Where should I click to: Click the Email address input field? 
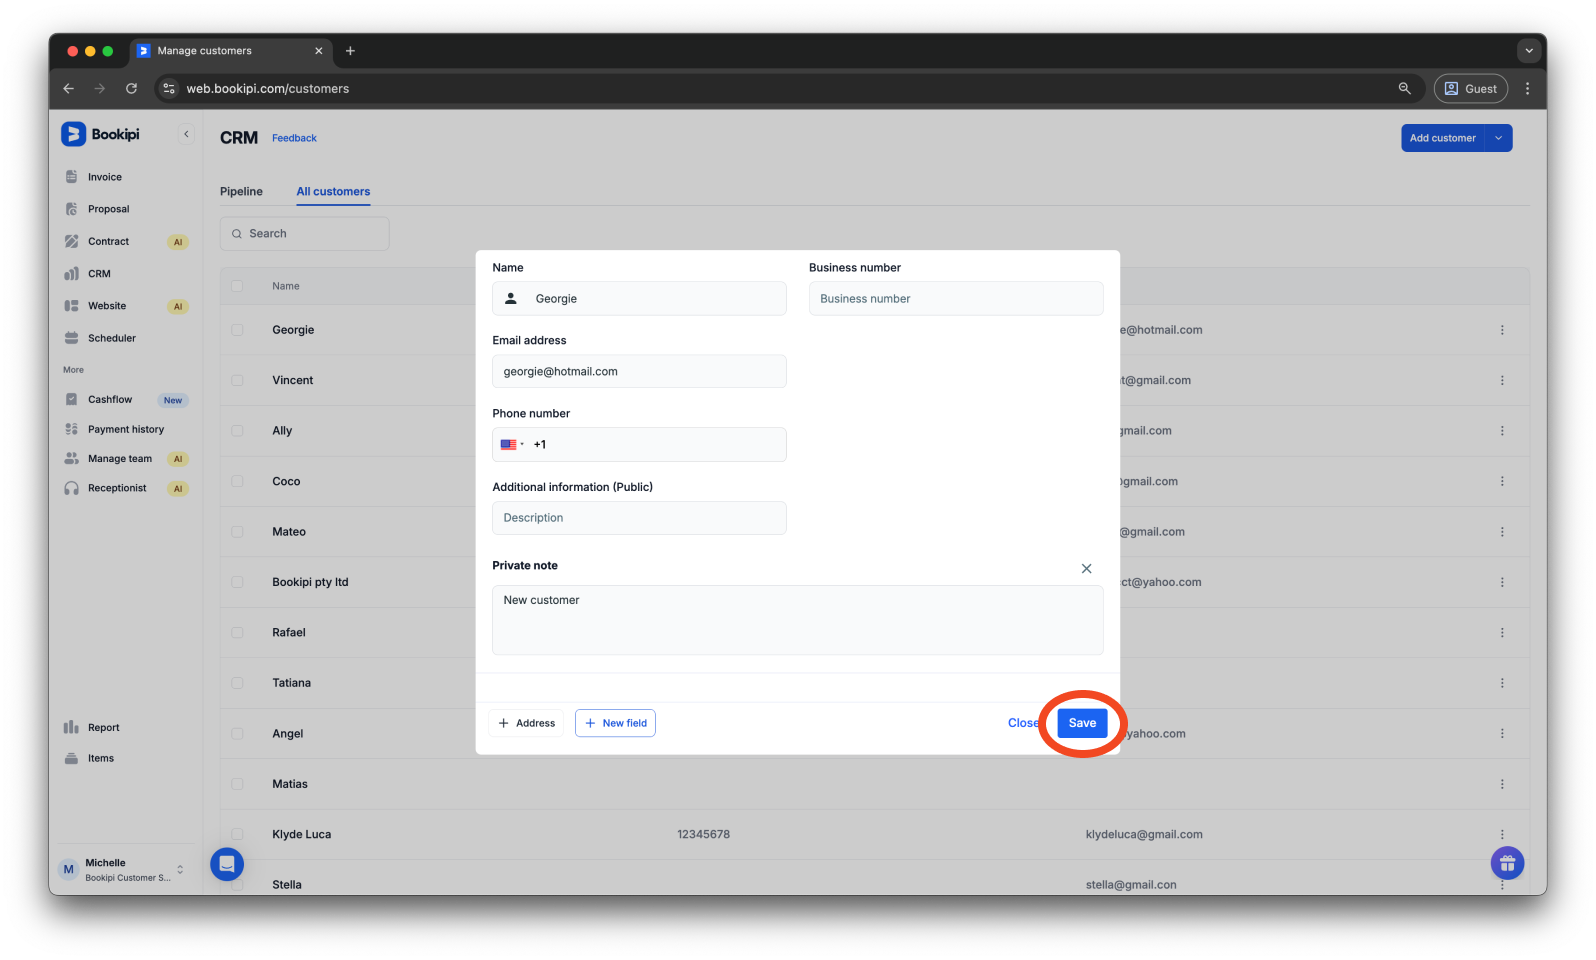pos(639,371)
